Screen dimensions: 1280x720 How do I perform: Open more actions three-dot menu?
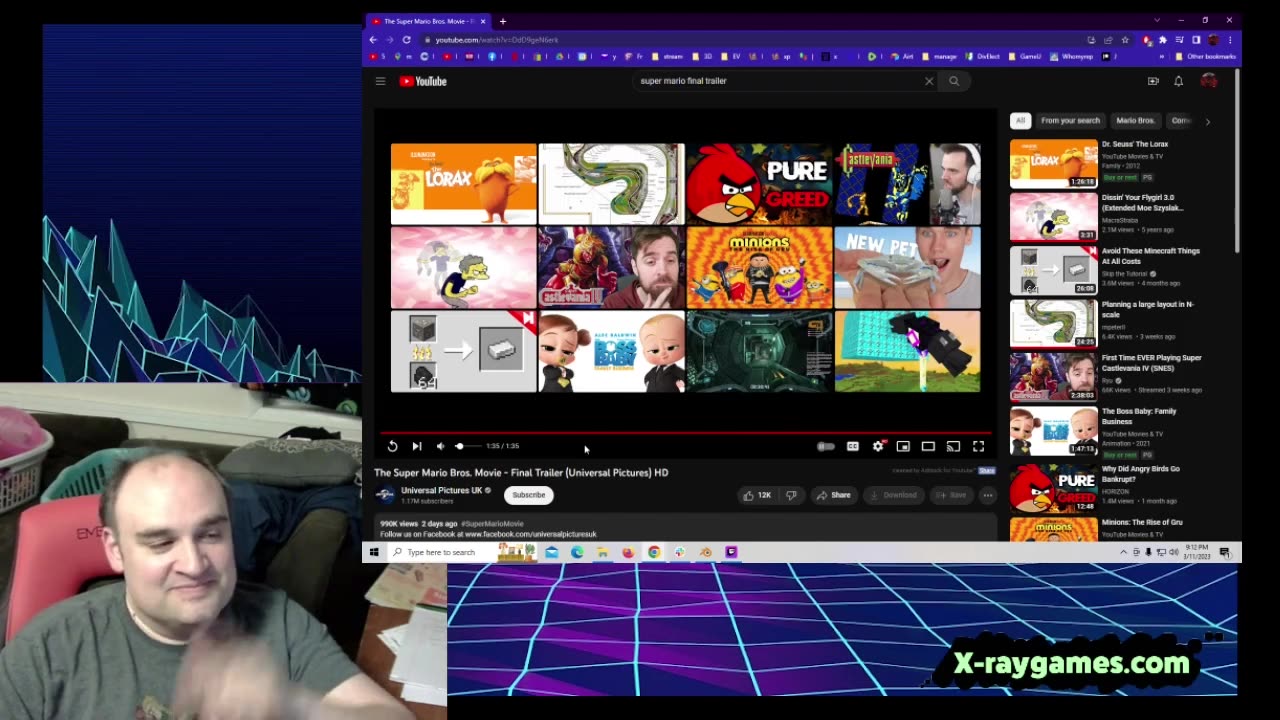point(987,495)
